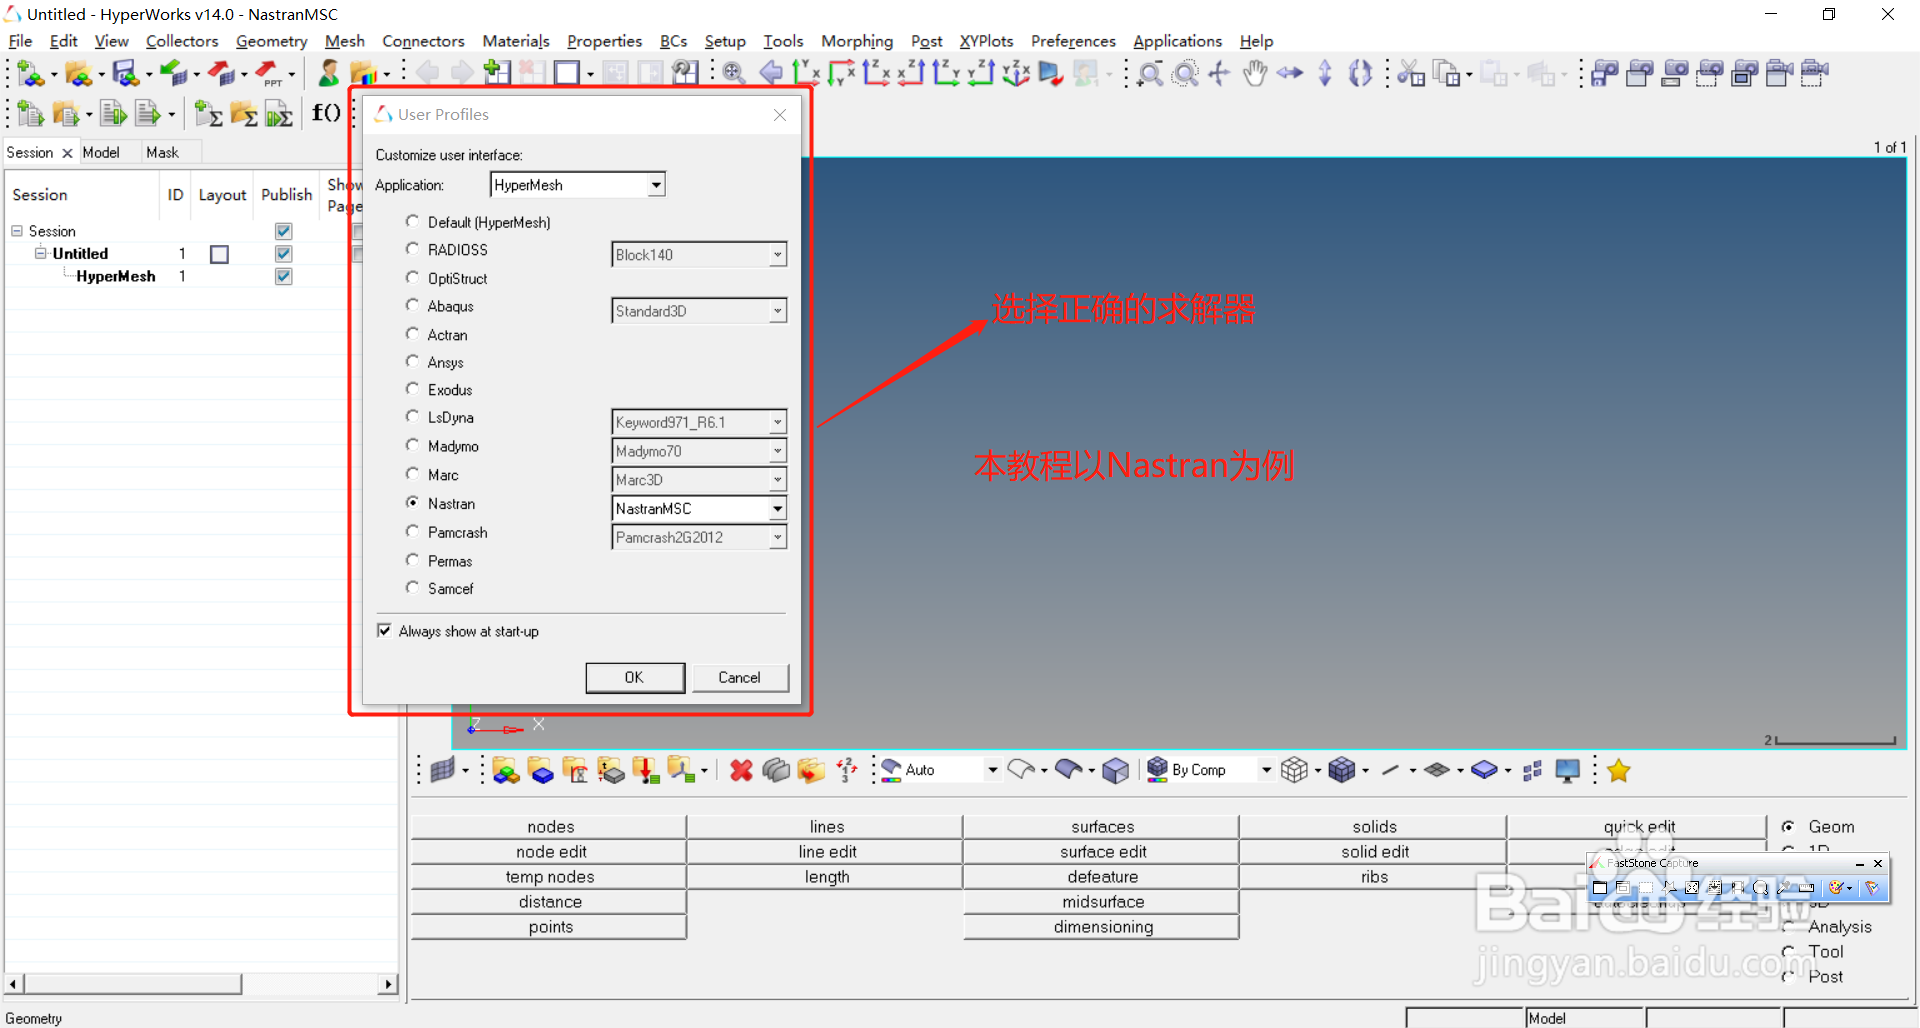The height and width of the screenshot is (1028, 1920).
Task: Open the solid edit panel
Action: coord(1375,852)
